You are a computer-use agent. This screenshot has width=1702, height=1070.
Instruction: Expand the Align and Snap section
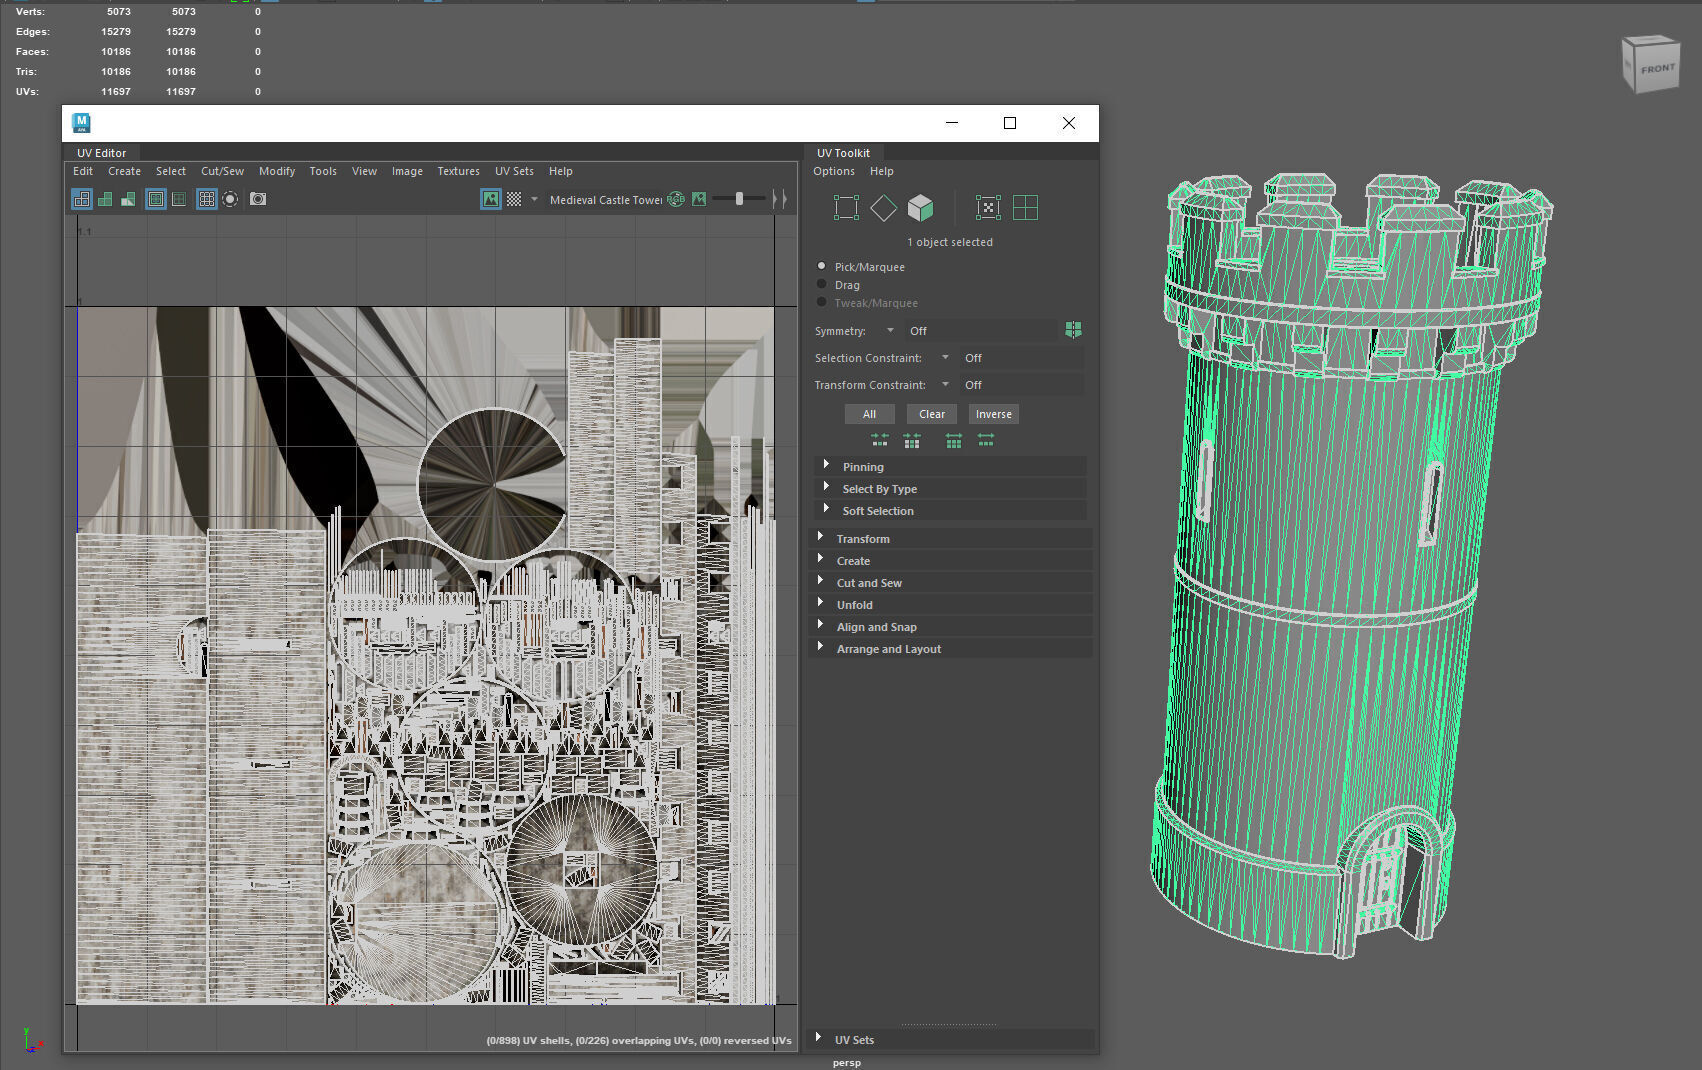point(951,626)
